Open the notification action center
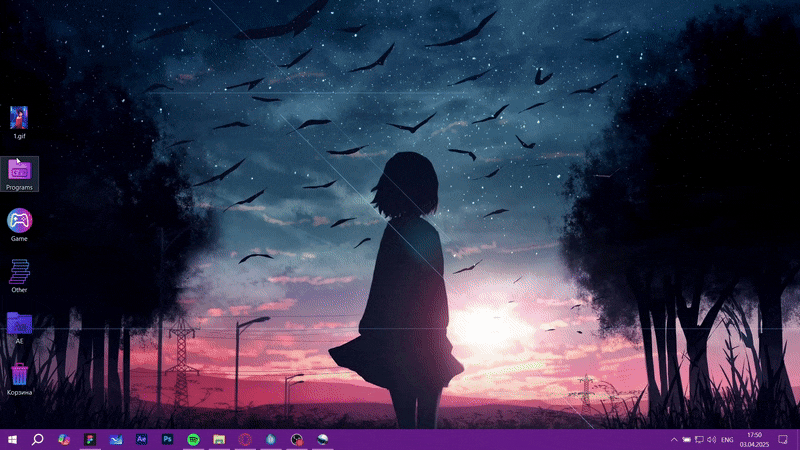 783,439
